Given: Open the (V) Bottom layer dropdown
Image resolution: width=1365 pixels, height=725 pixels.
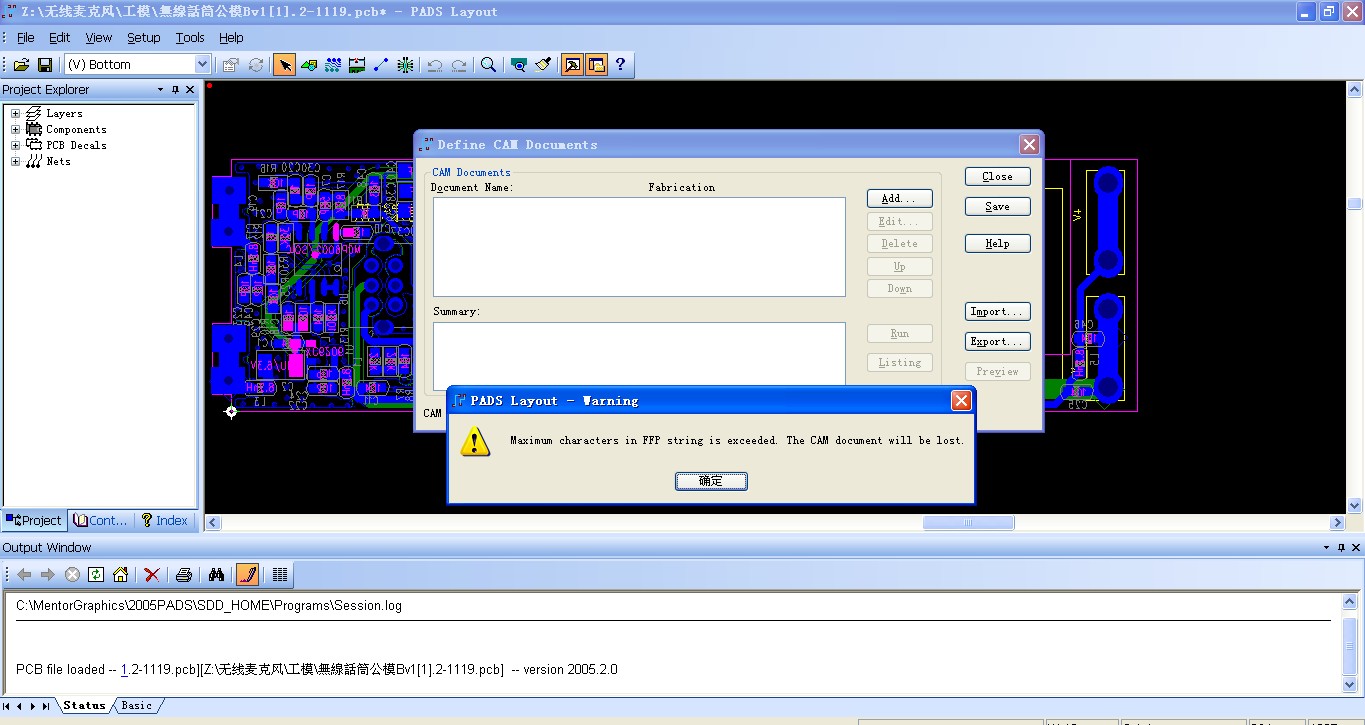Looking at the screenshot, I should click(x=202, y=64).
